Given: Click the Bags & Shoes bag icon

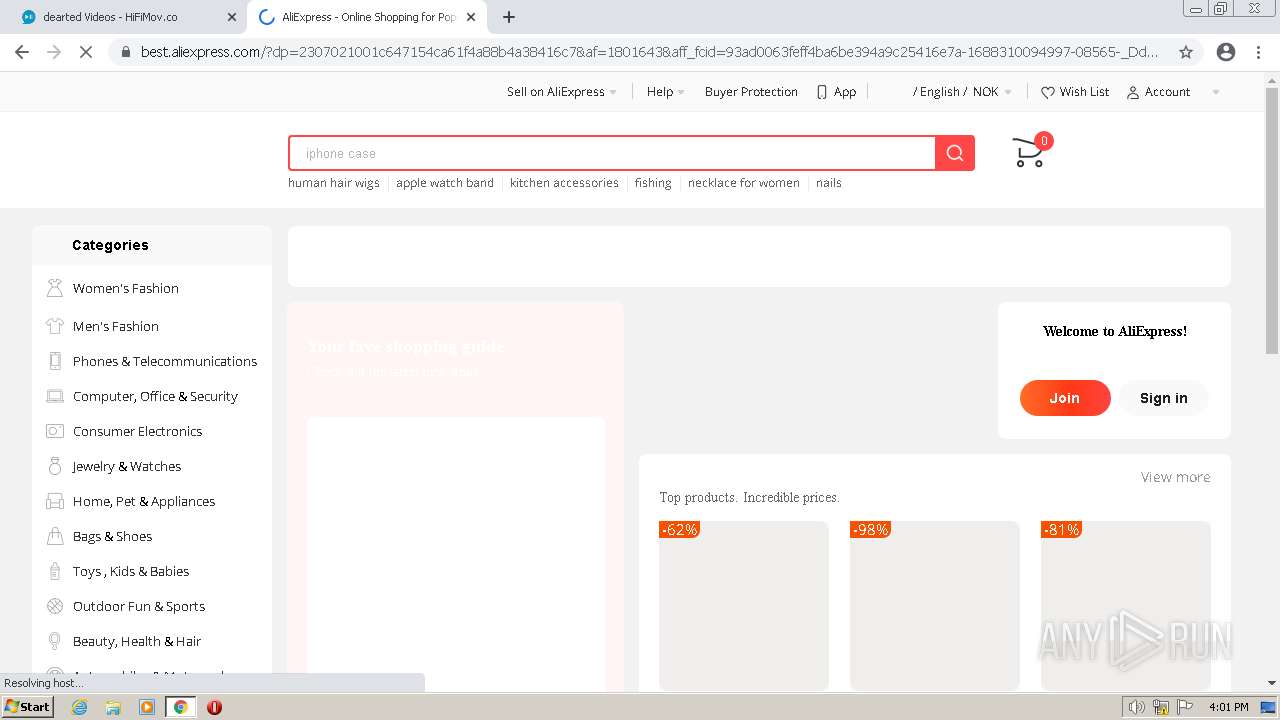Looking at the screenshot, I should tap(55, 536).
